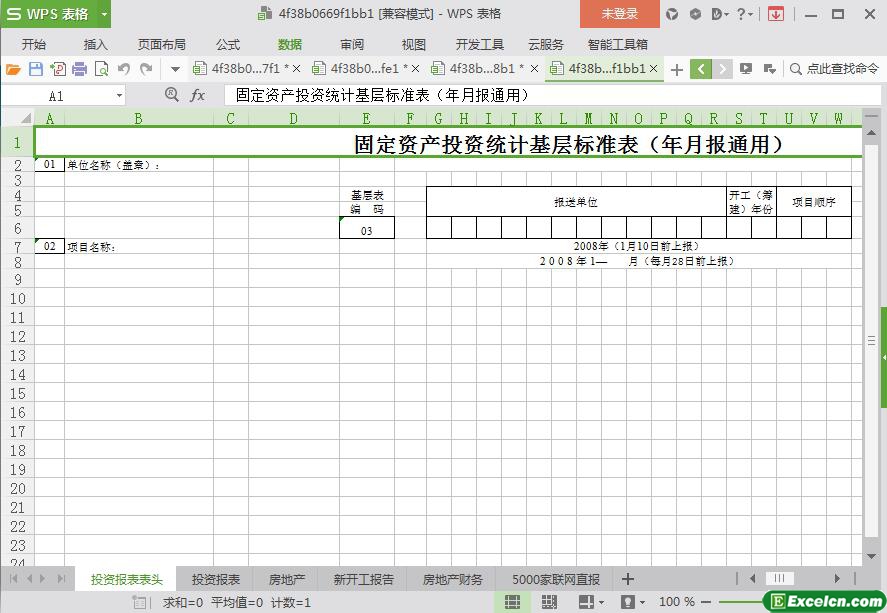
Task: Switch to the 房地产财务 sheet tab
Action: 452,579
